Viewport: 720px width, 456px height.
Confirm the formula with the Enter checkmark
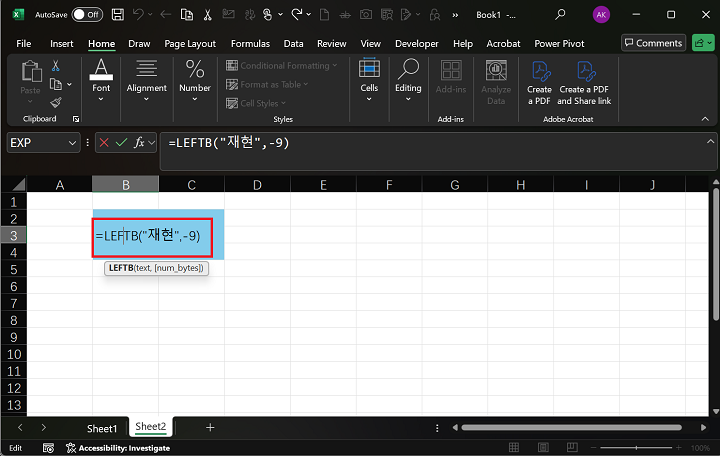[x=121, y=143]
